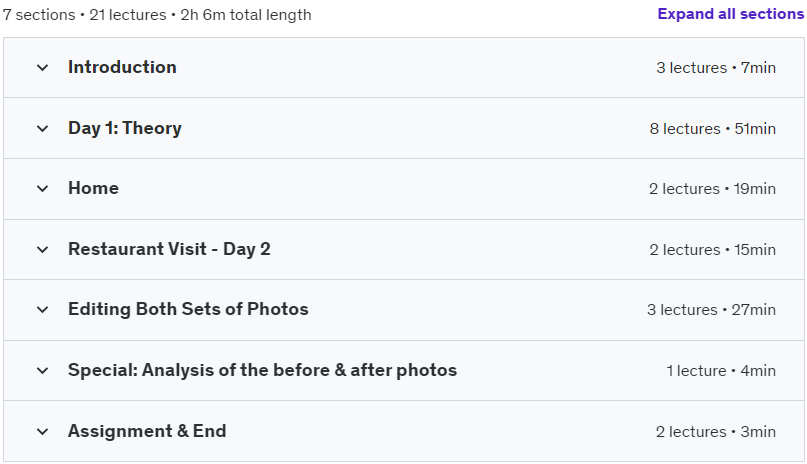Expand all sections using the link

pyautogui.click(x=731, y=14)
